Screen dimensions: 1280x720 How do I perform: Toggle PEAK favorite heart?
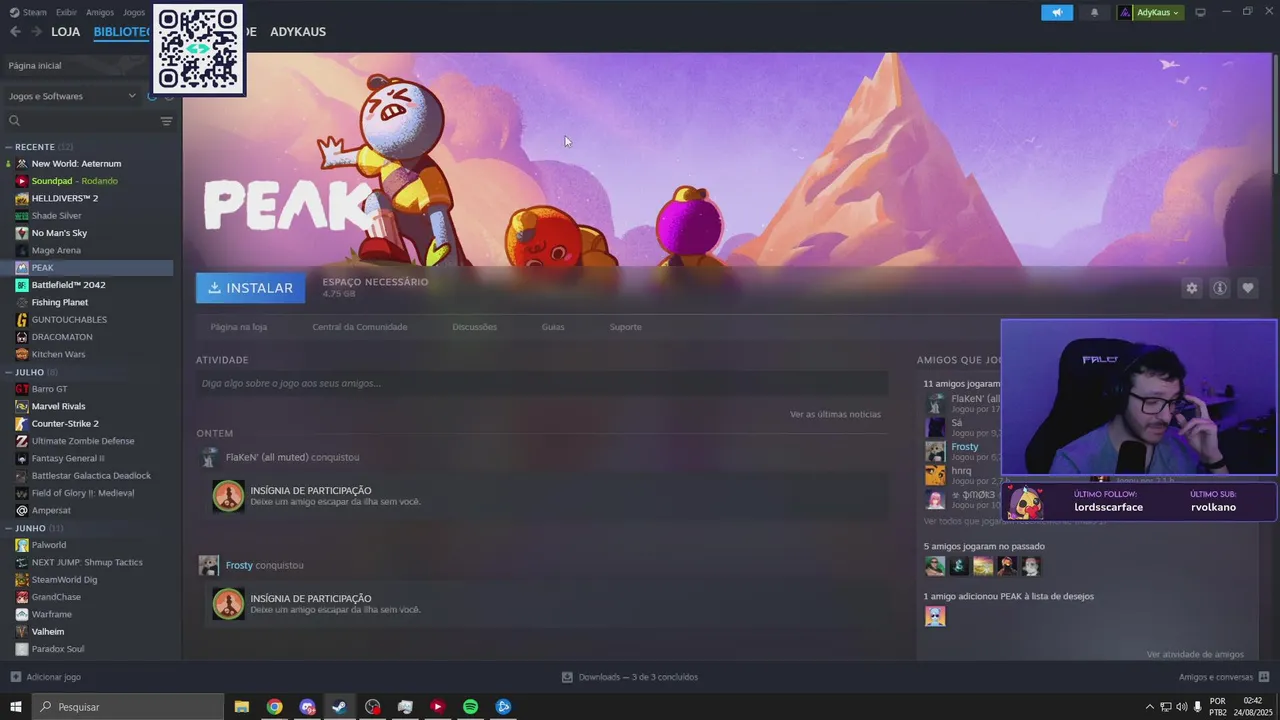[1248, 288]
